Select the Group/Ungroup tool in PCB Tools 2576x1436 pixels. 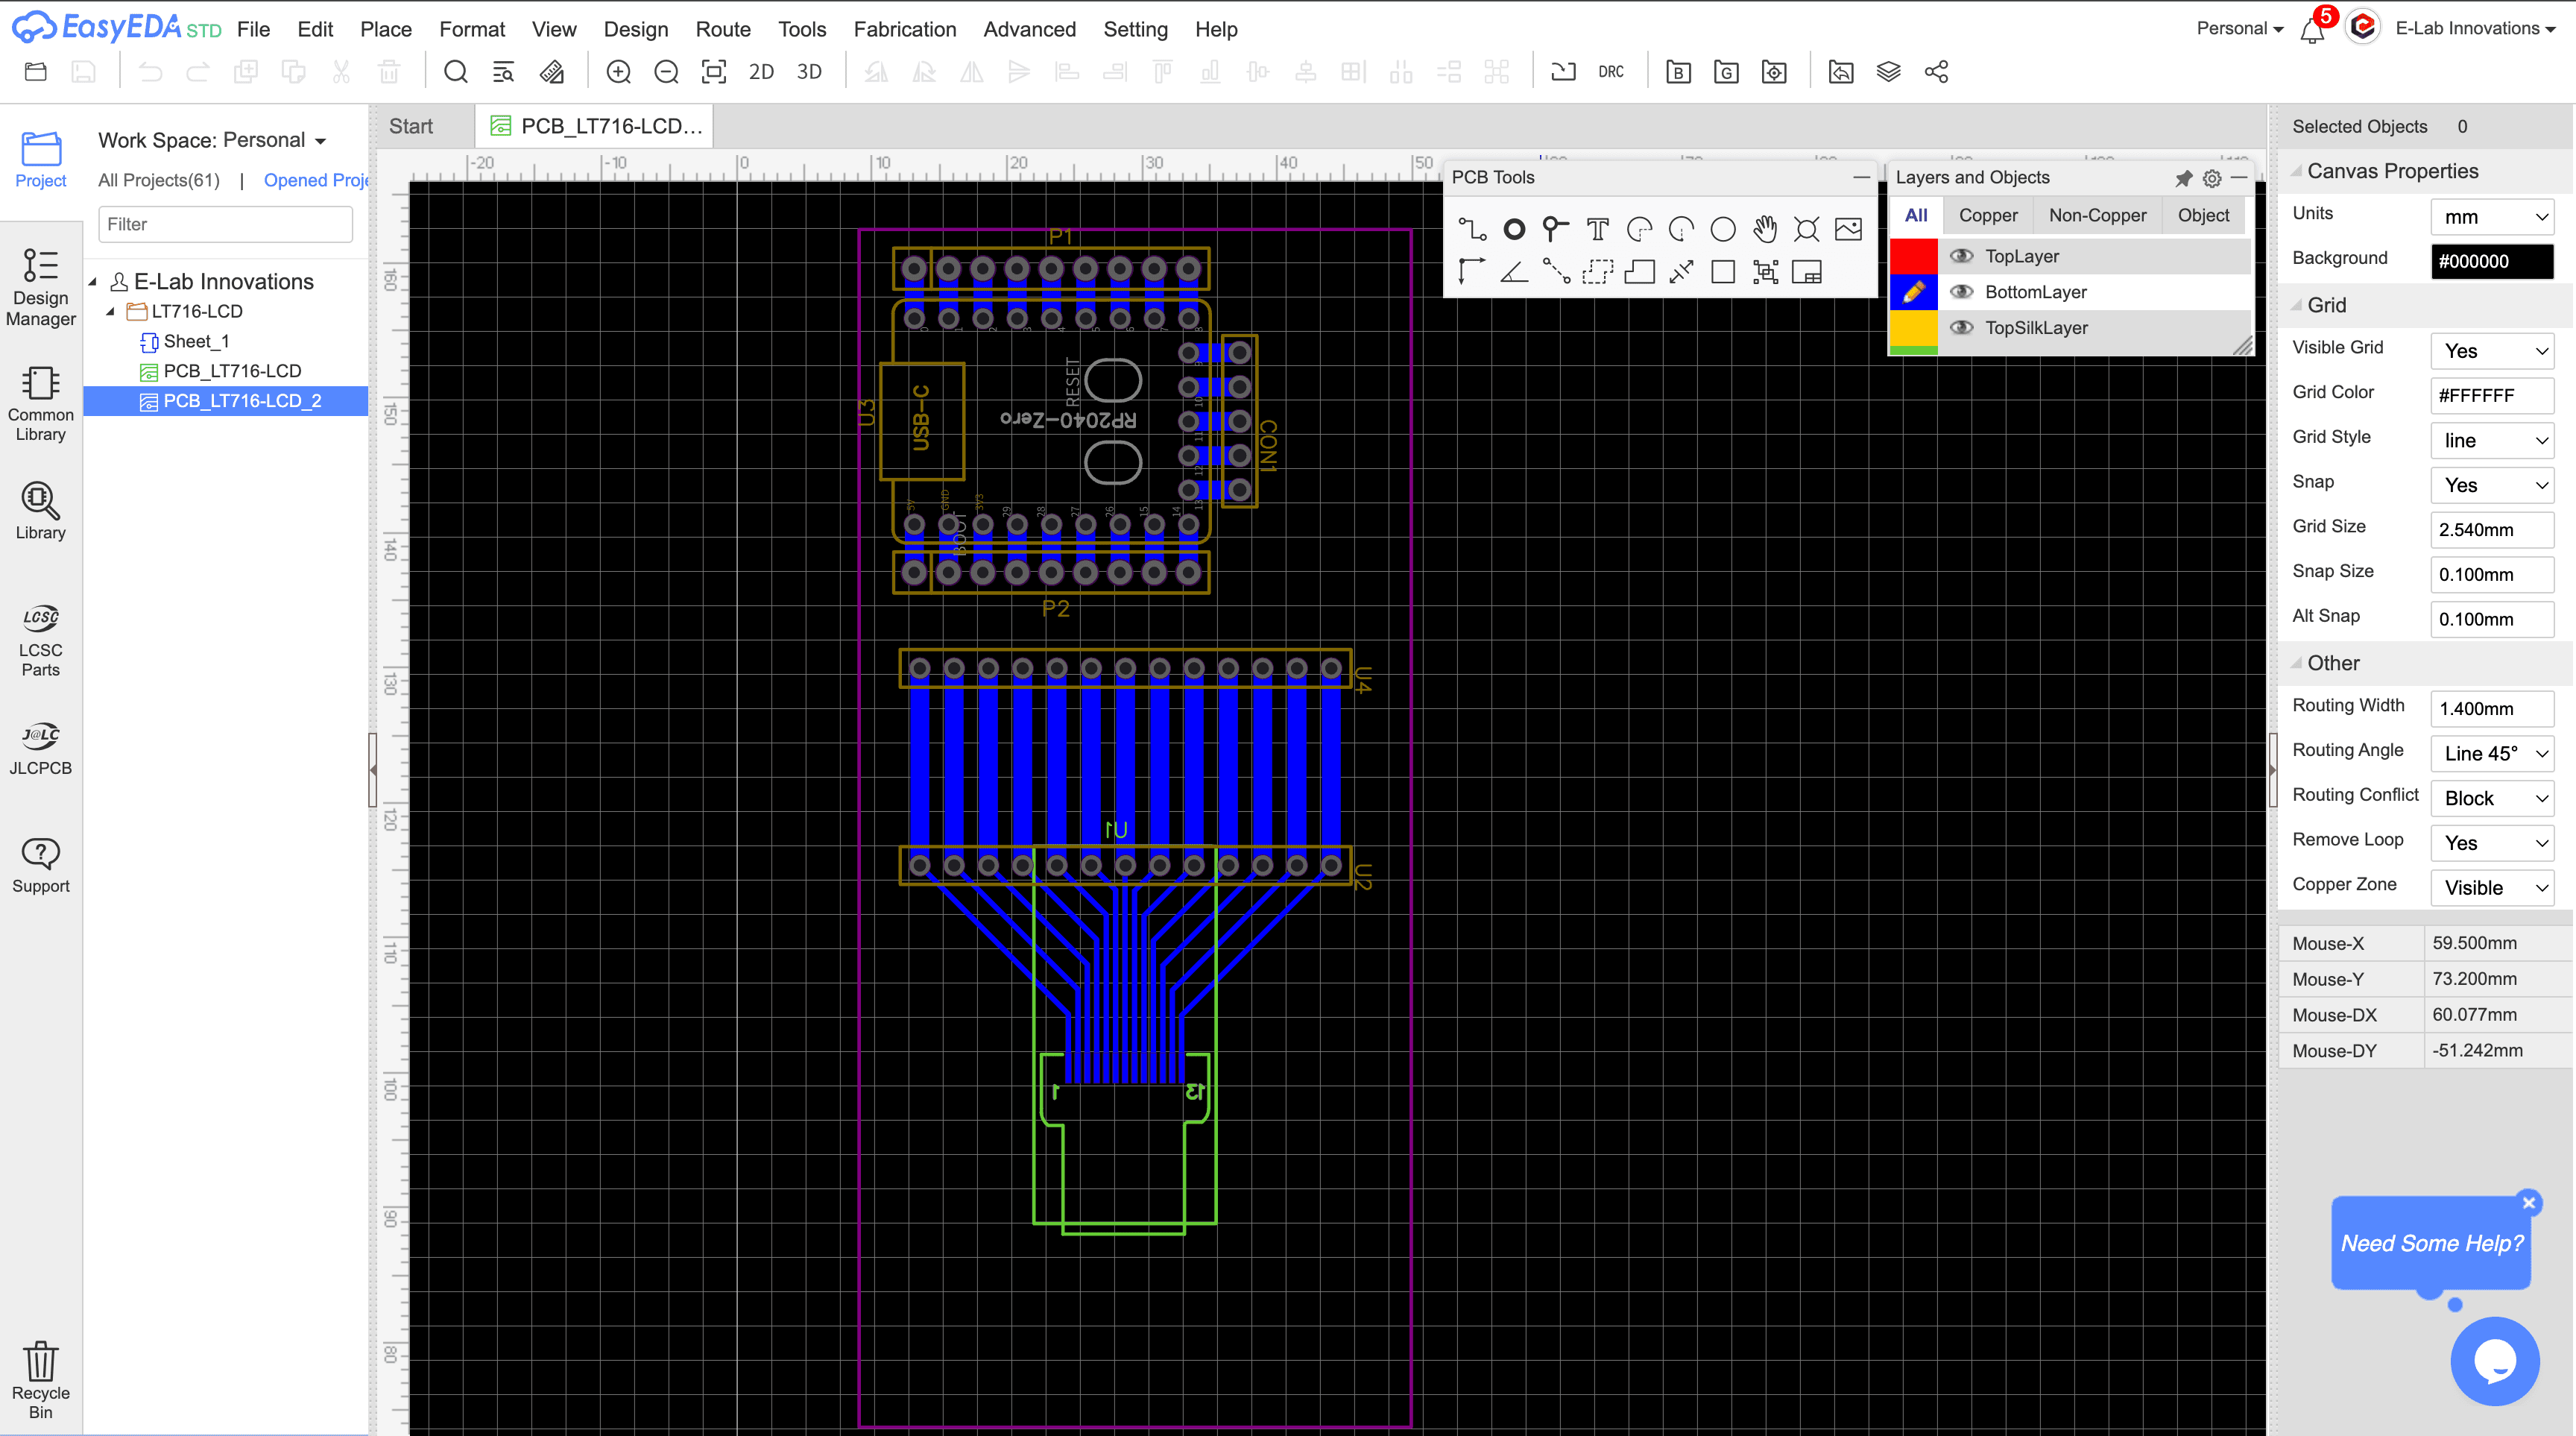click(1765, 271)
